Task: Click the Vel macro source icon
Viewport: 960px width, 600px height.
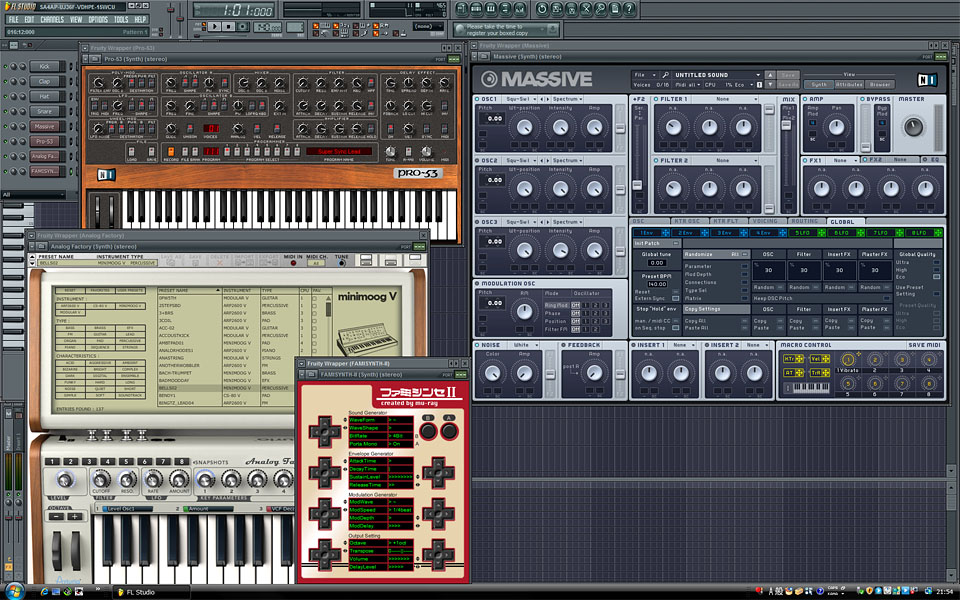Action: (819, 359)
